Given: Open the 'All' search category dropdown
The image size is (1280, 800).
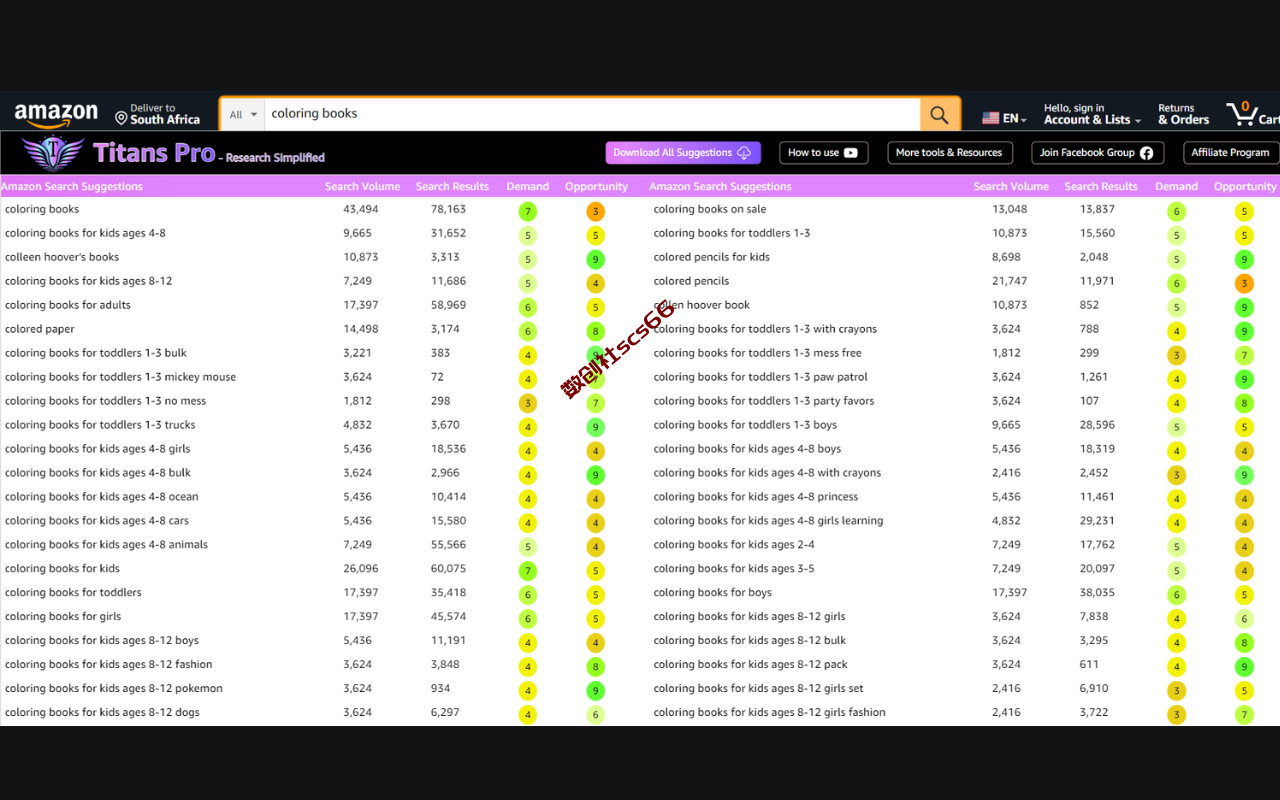Looking at the screenshot, I should [x=243, y=114].
